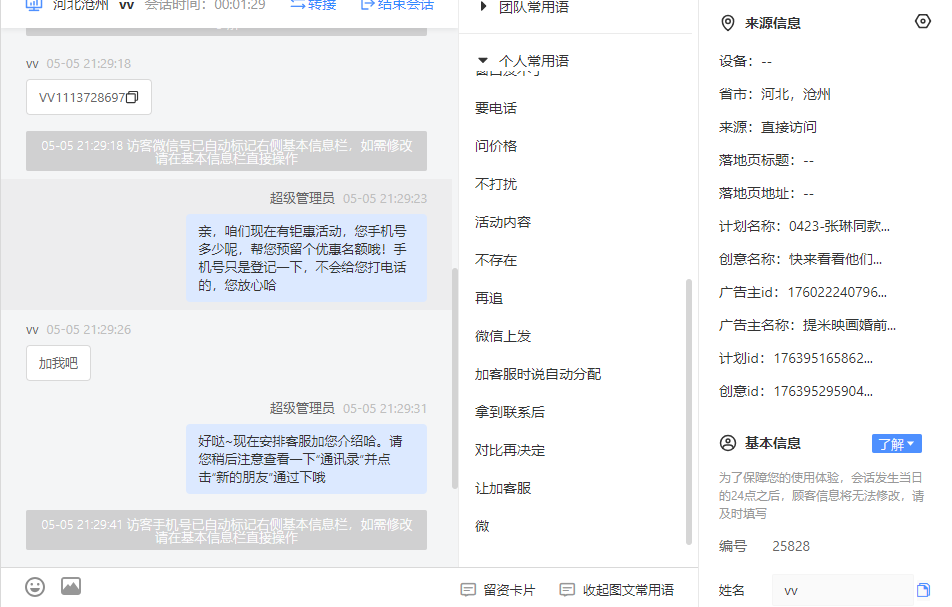Click the visitor device monitor icon in header

[33, 5]
